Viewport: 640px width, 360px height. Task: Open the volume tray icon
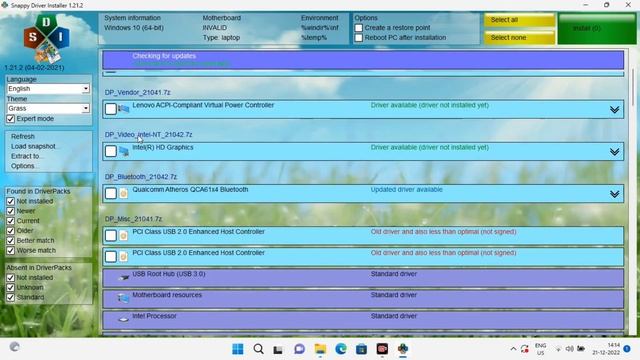click(x=569, y=349)
